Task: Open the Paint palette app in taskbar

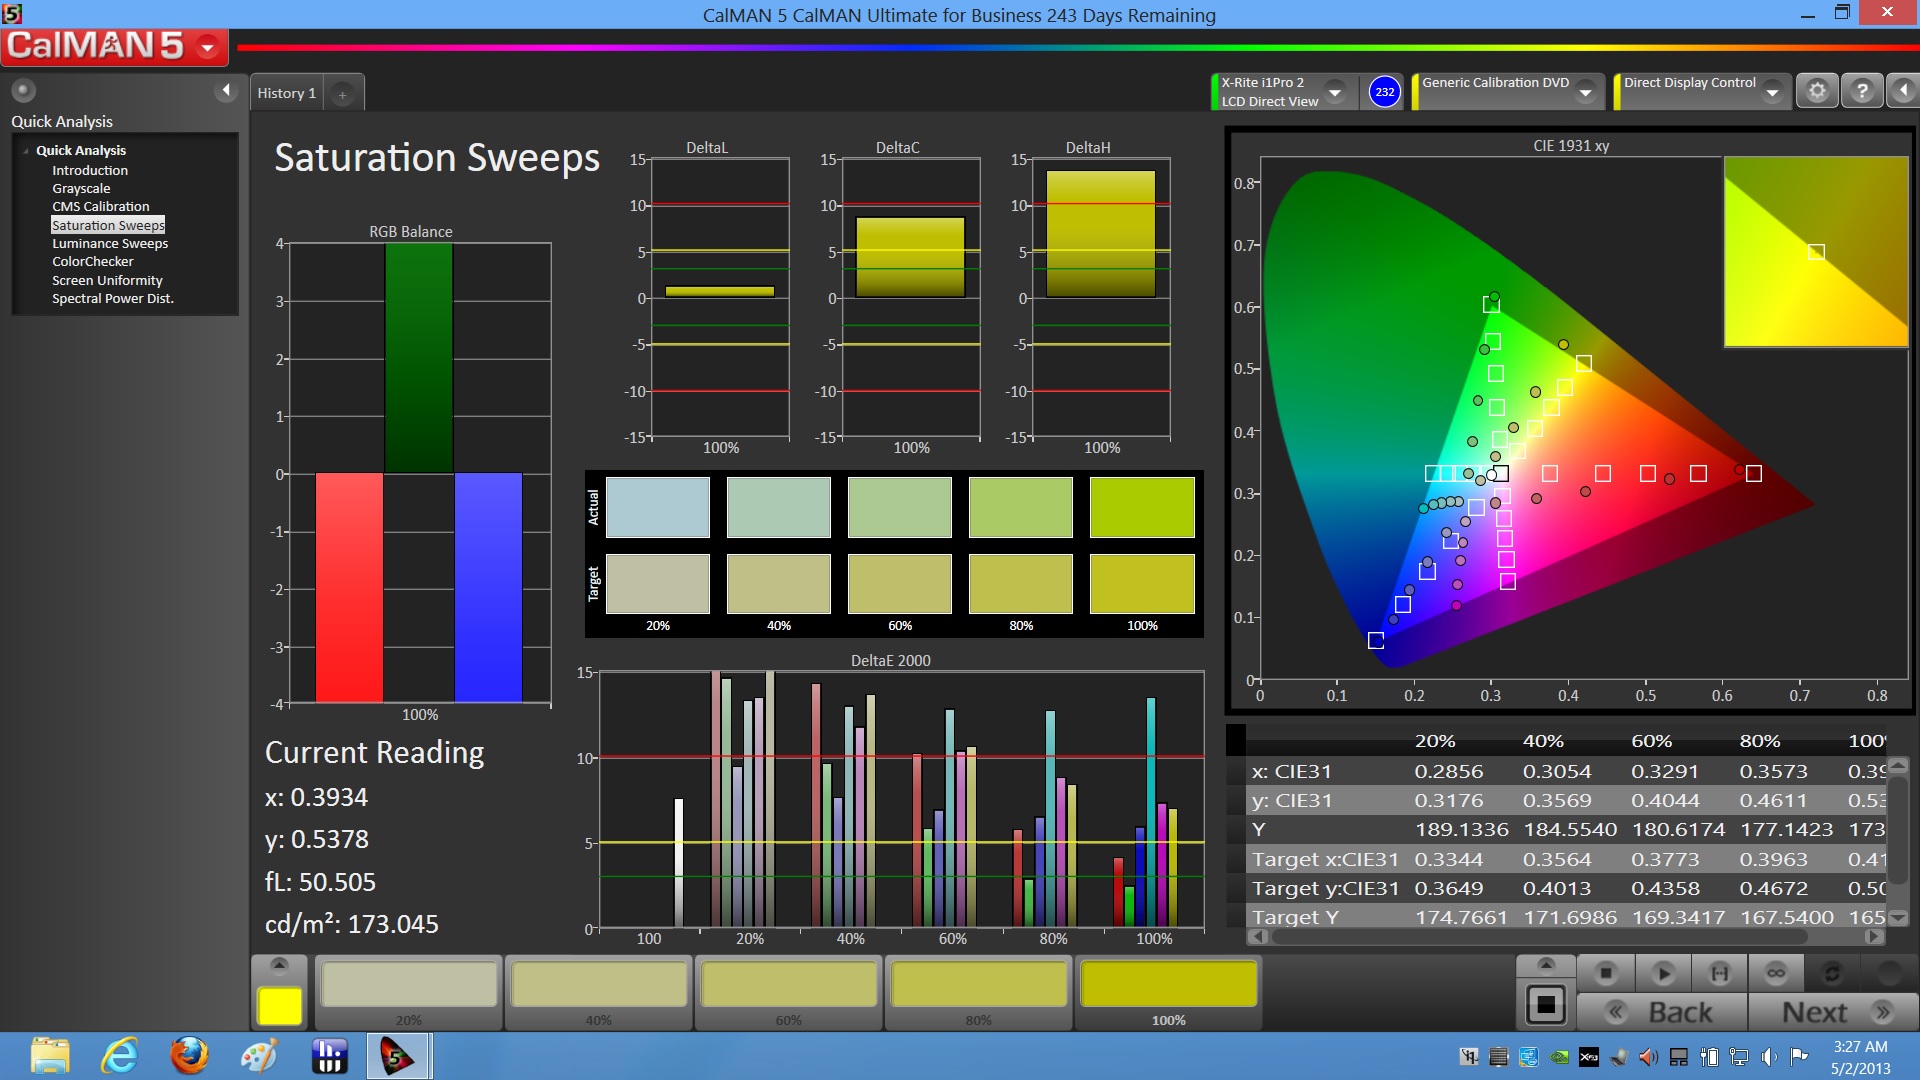Action: click(x=259, y=1056)
